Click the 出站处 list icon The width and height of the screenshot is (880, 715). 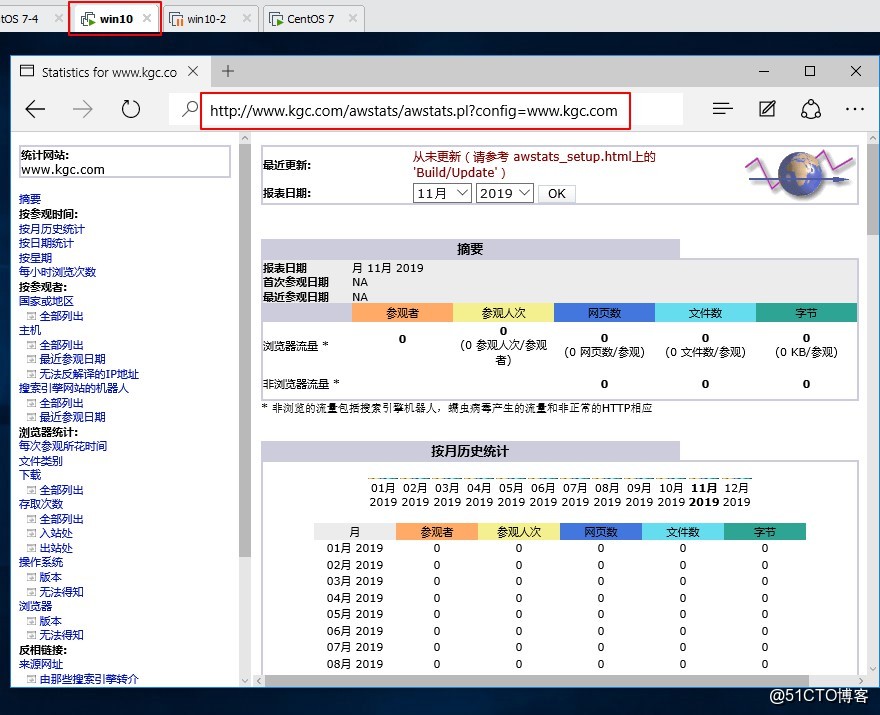(x=31, y=548)
